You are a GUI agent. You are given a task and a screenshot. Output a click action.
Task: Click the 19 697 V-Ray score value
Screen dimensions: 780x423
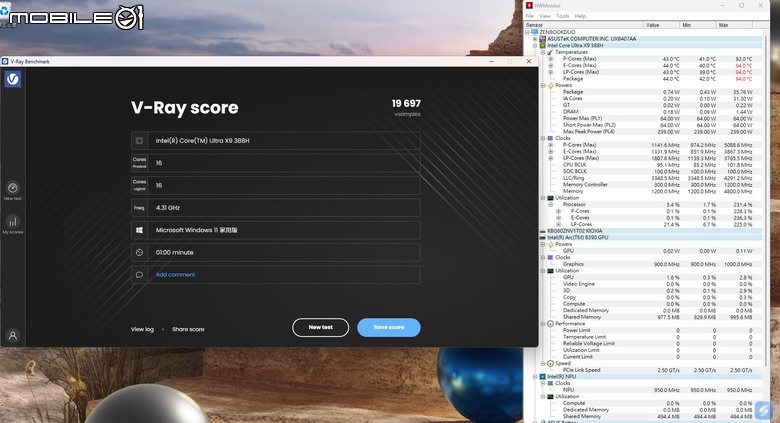[x=406, y=104]
